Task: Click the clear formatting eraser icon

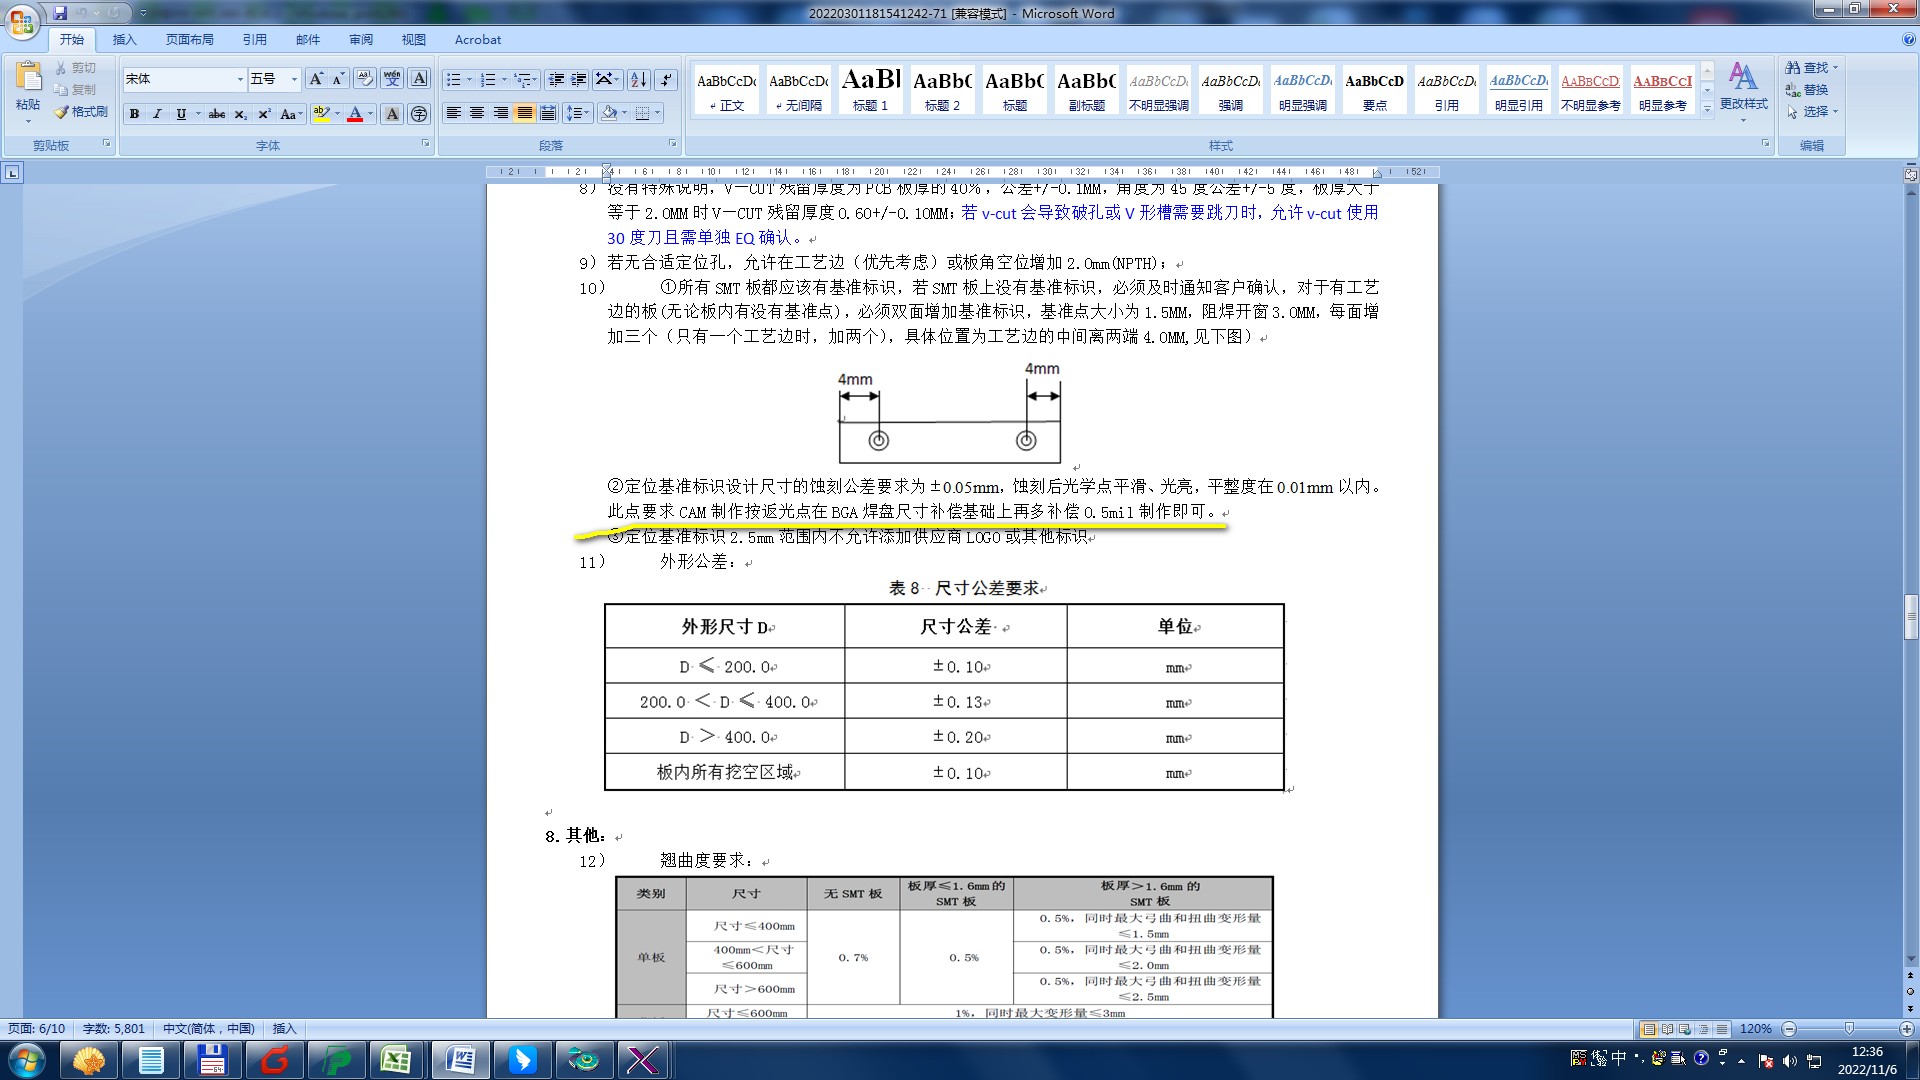Action: coord(365,80)
